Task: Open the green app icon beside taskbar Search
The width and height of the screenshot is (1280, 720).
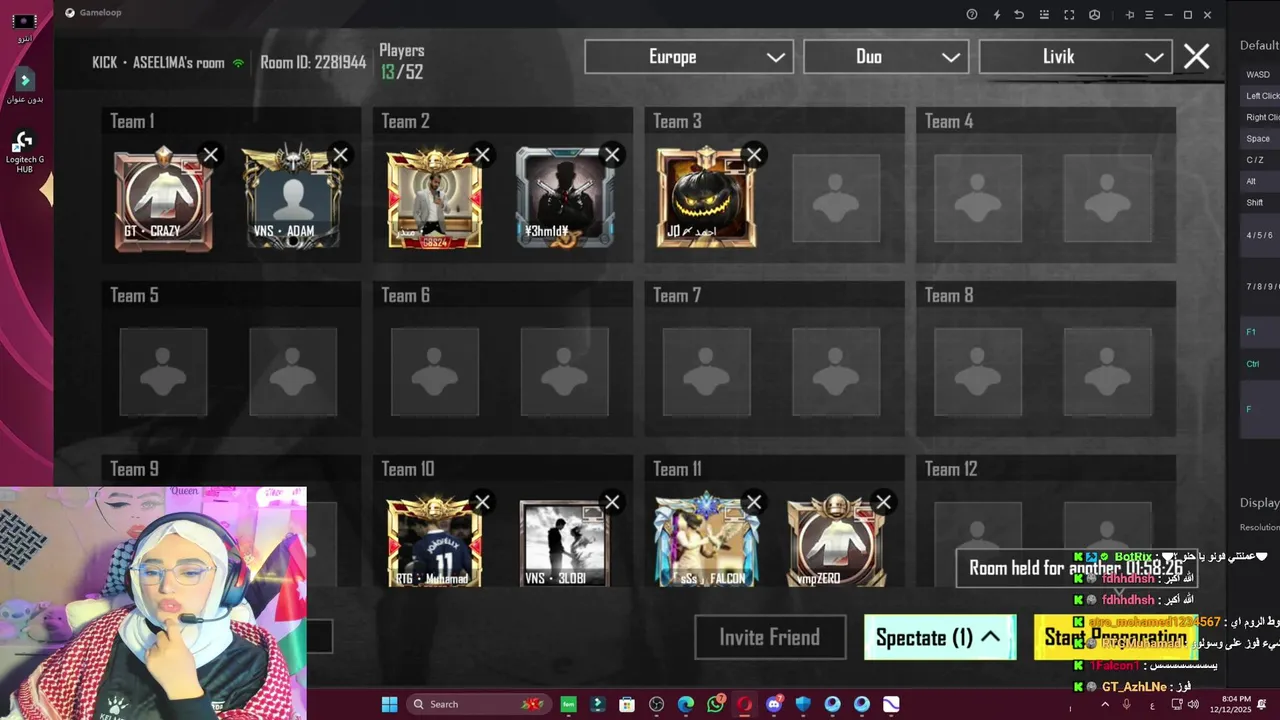Action: [x=568, y=704]
